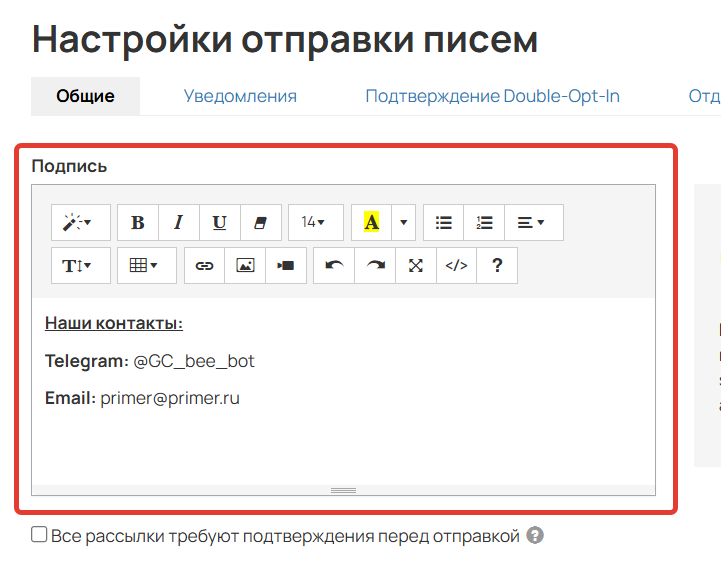Click the Наши контакты: heading text
The width and height of the screenshot is (721, 563).
pos(114,323)
